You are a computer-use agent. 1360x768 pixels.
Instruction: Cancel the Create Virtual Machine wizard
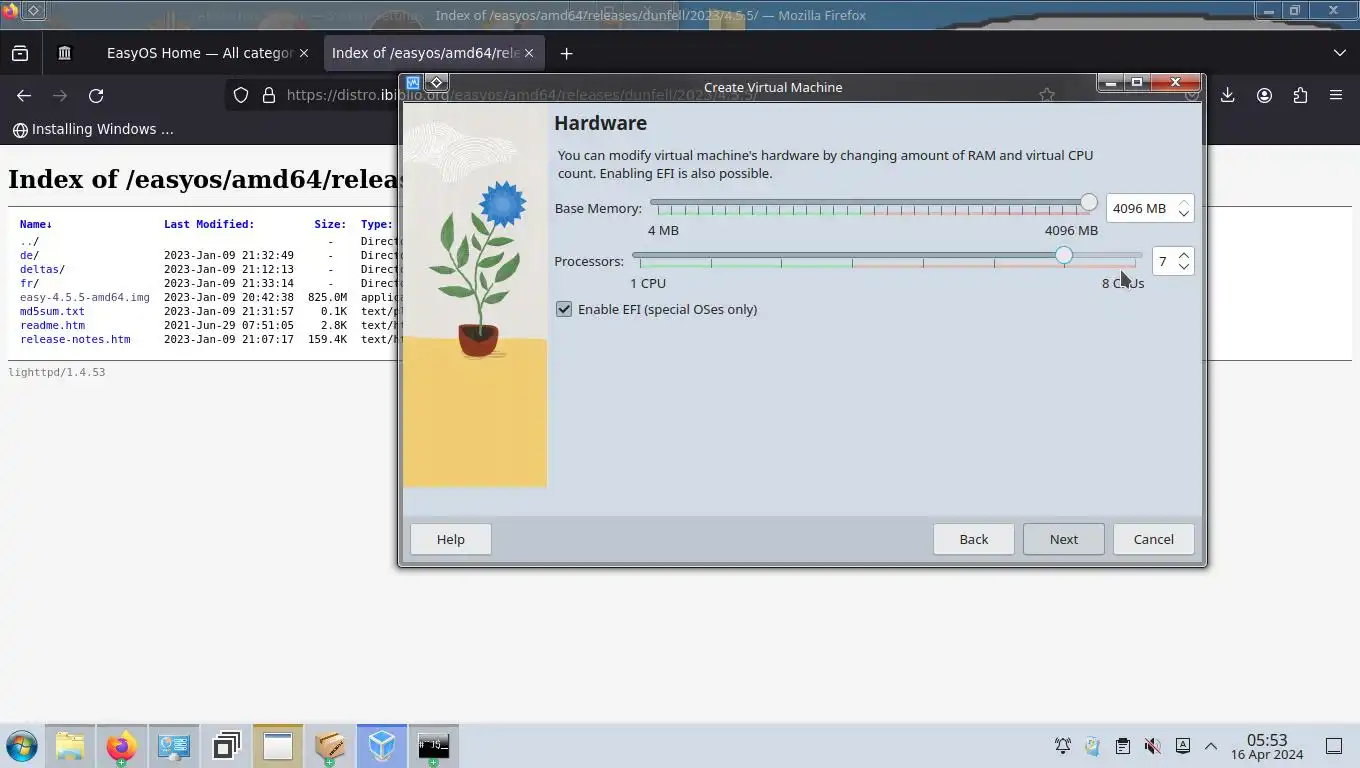tap(1154, 539)
